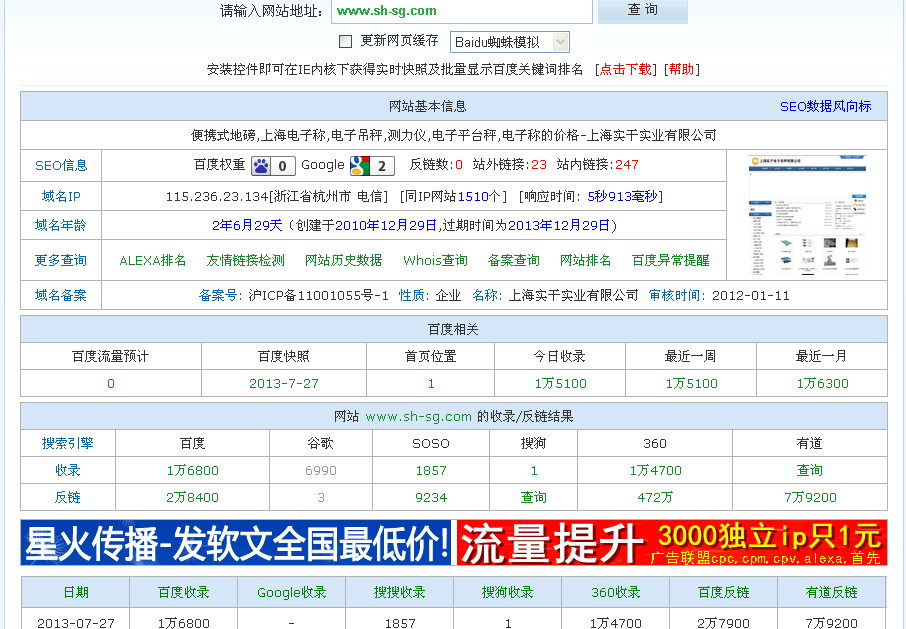Click Baidu indexed count 1万6800

pyautogui.click(x=192, y=471)
